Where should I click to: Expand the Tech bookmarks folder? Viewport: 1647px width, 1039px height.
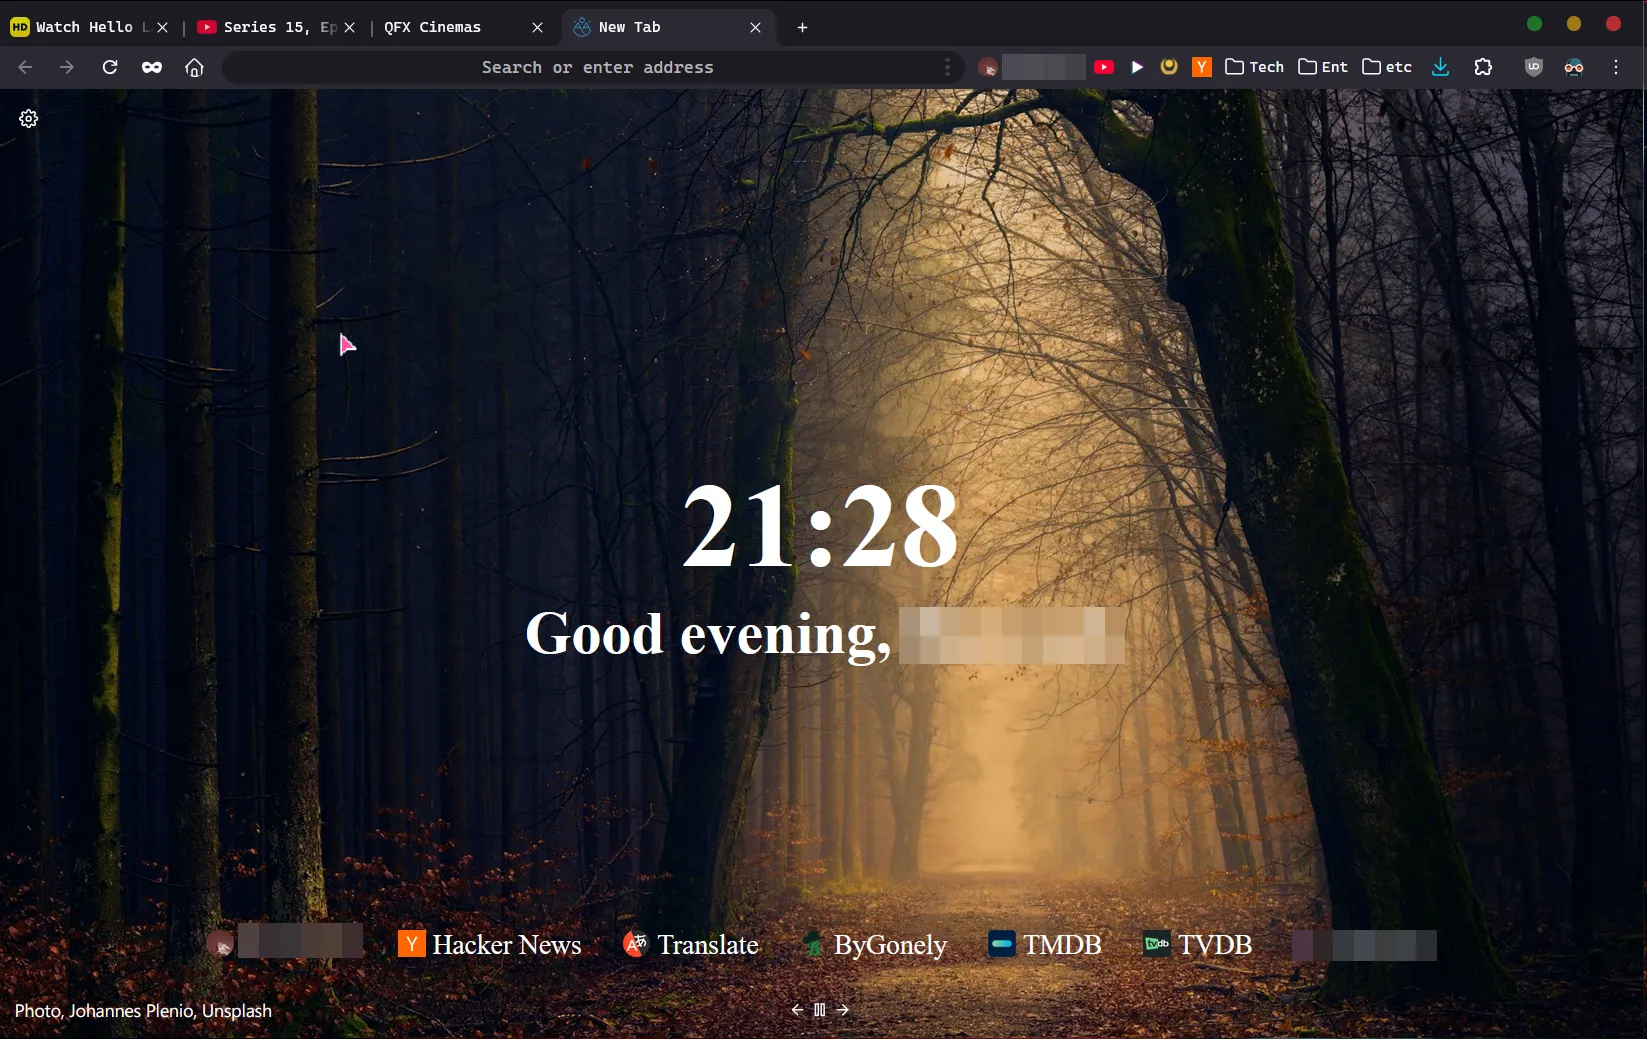[x=1252, y=66]
